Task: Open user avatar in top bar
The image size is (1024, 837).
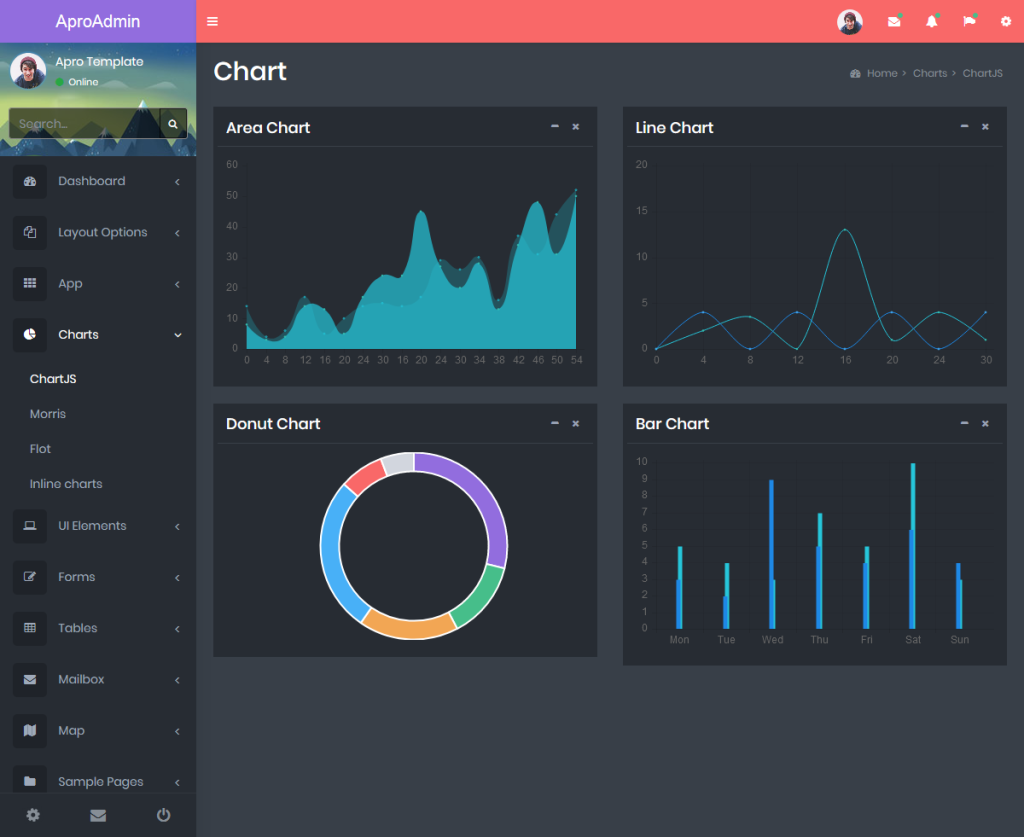Action: [850, 22]
